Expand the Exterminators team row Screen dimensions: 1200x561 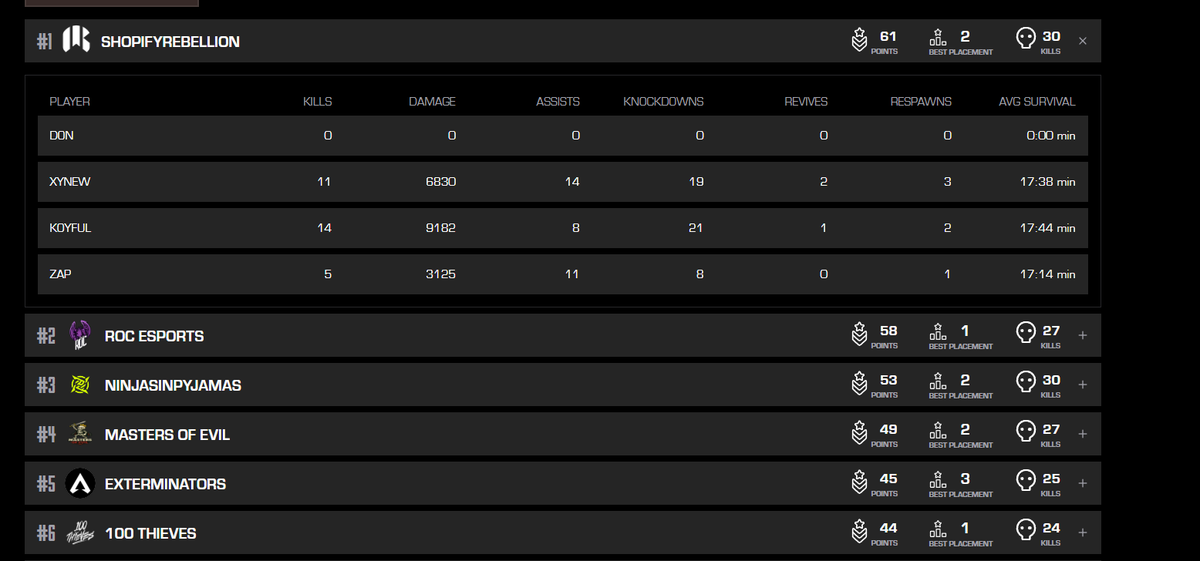click(1083, 483)
